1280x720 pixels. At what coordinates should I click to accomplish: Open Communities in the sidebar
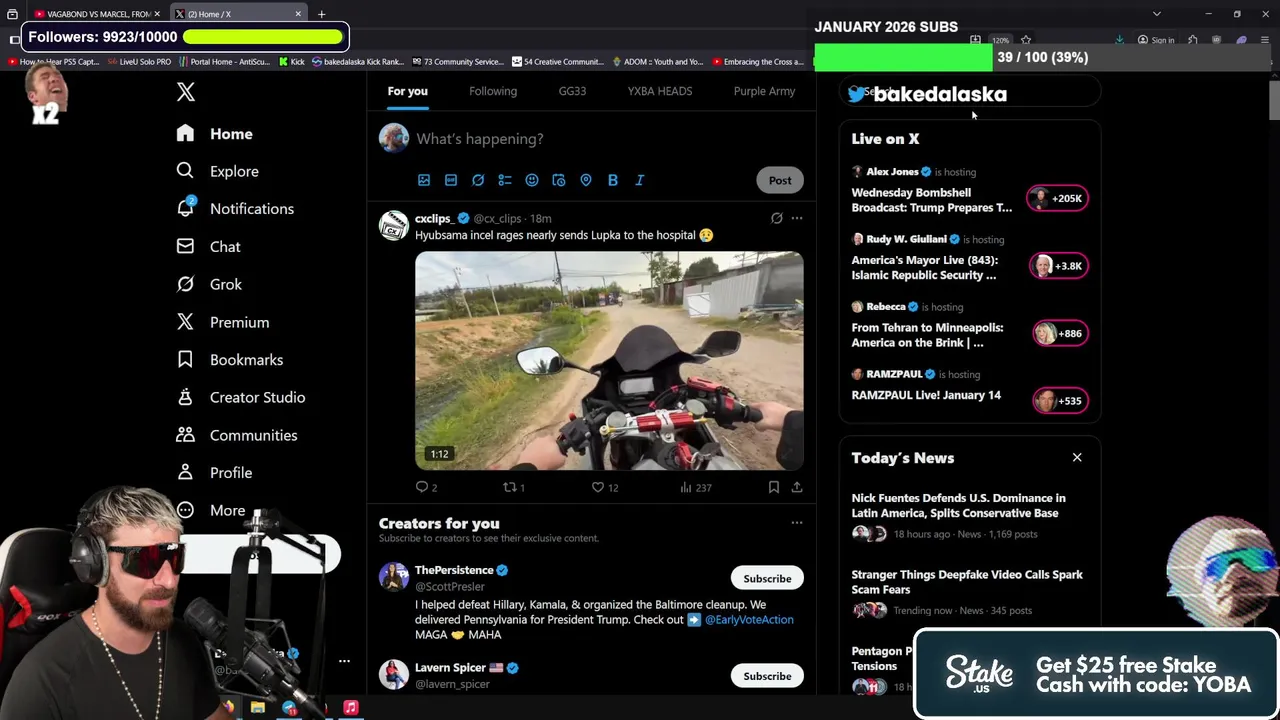[236, 435]
